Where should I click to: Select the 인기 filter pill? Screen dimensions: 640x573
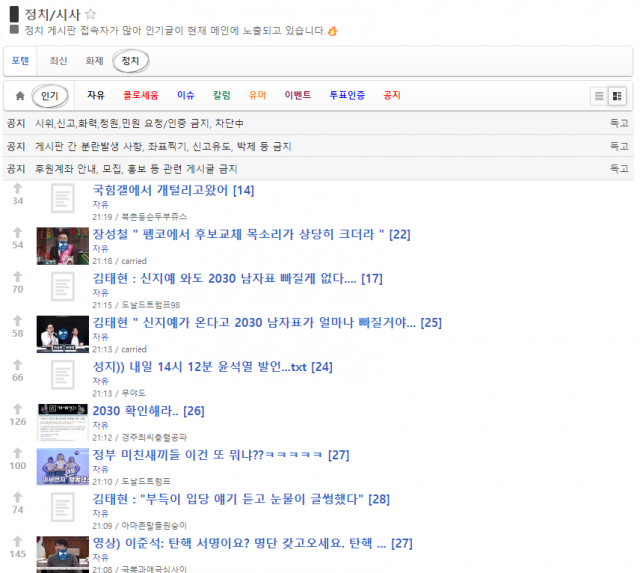(x=50, y=96)
